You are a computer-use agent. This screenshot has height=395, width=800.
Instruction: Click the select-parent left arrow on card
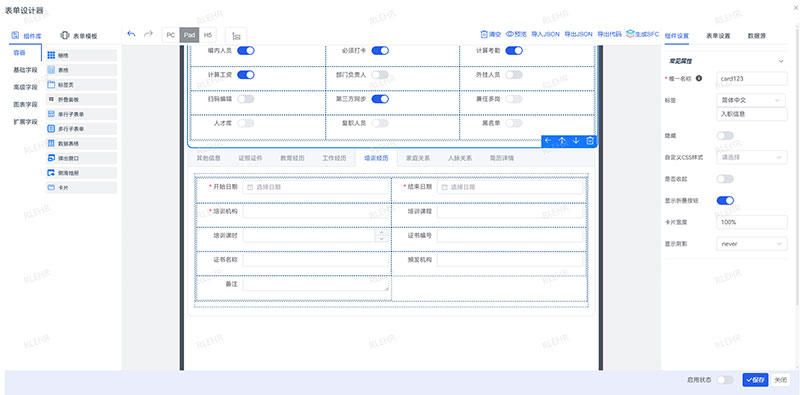click(548, 141)
